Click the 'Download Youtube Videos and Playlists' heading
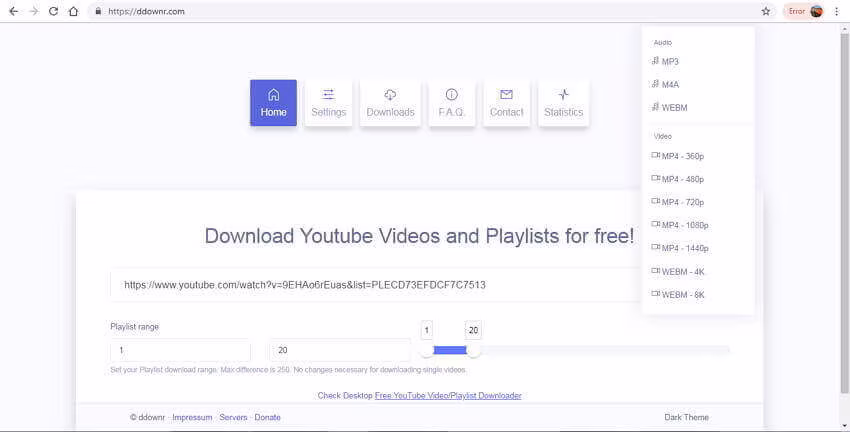Screen dimensions: 850x432 (419, 236)
